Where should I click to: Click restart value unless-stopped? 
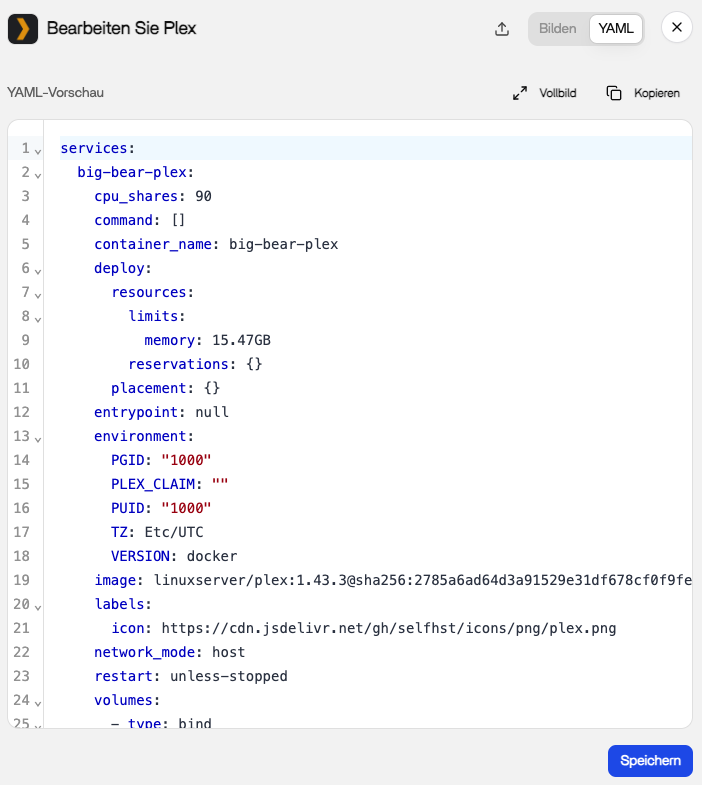point(229,676)
